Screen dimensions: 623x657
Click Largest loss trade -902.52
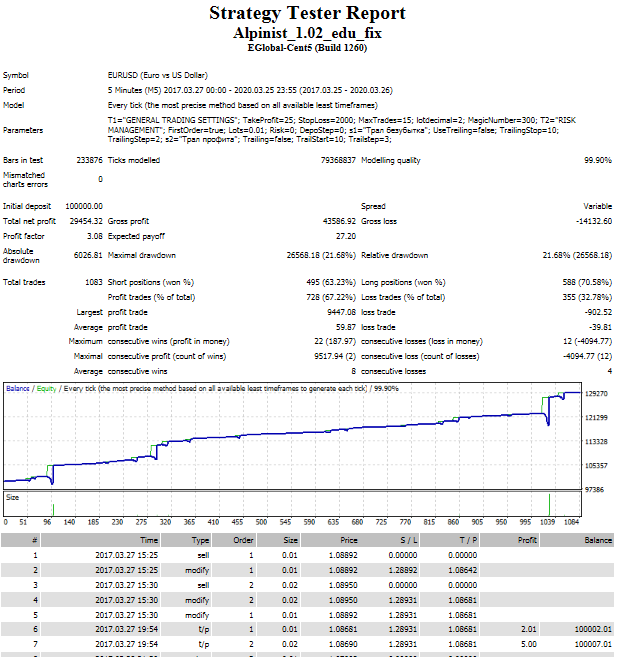click(x=598, y=313)
